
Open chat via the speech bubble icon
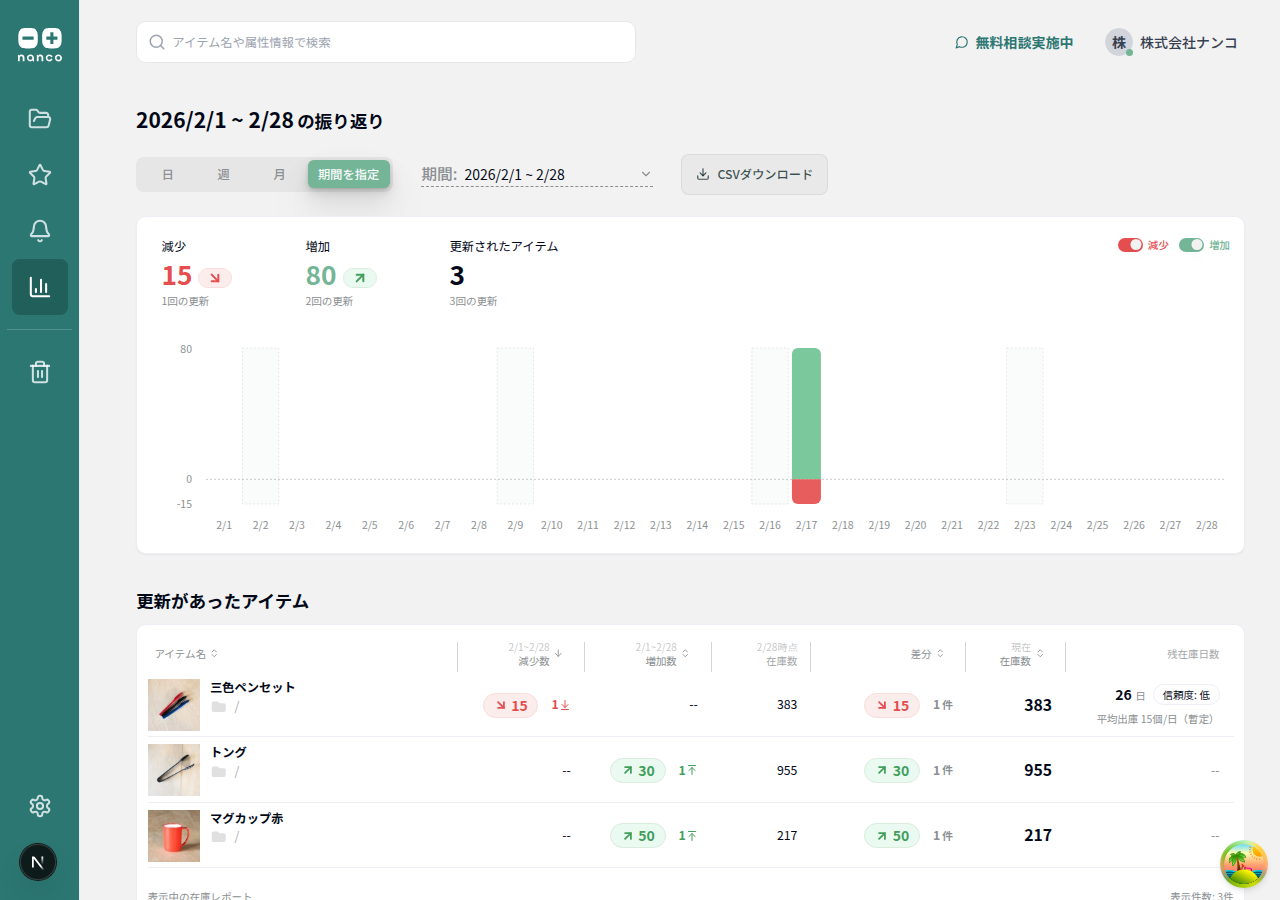(x=961, y=43)
